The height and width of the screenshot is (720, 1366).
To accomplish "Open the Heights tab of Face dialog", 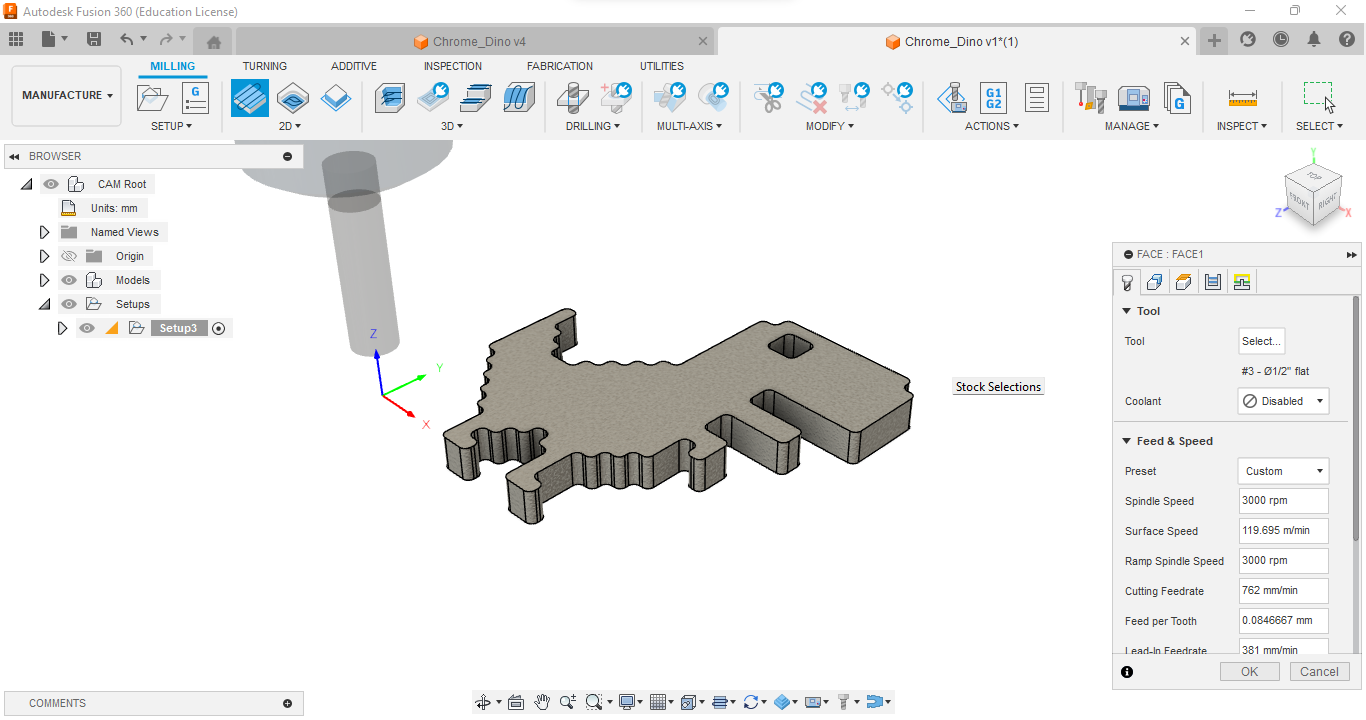I will coord(1183,282).
